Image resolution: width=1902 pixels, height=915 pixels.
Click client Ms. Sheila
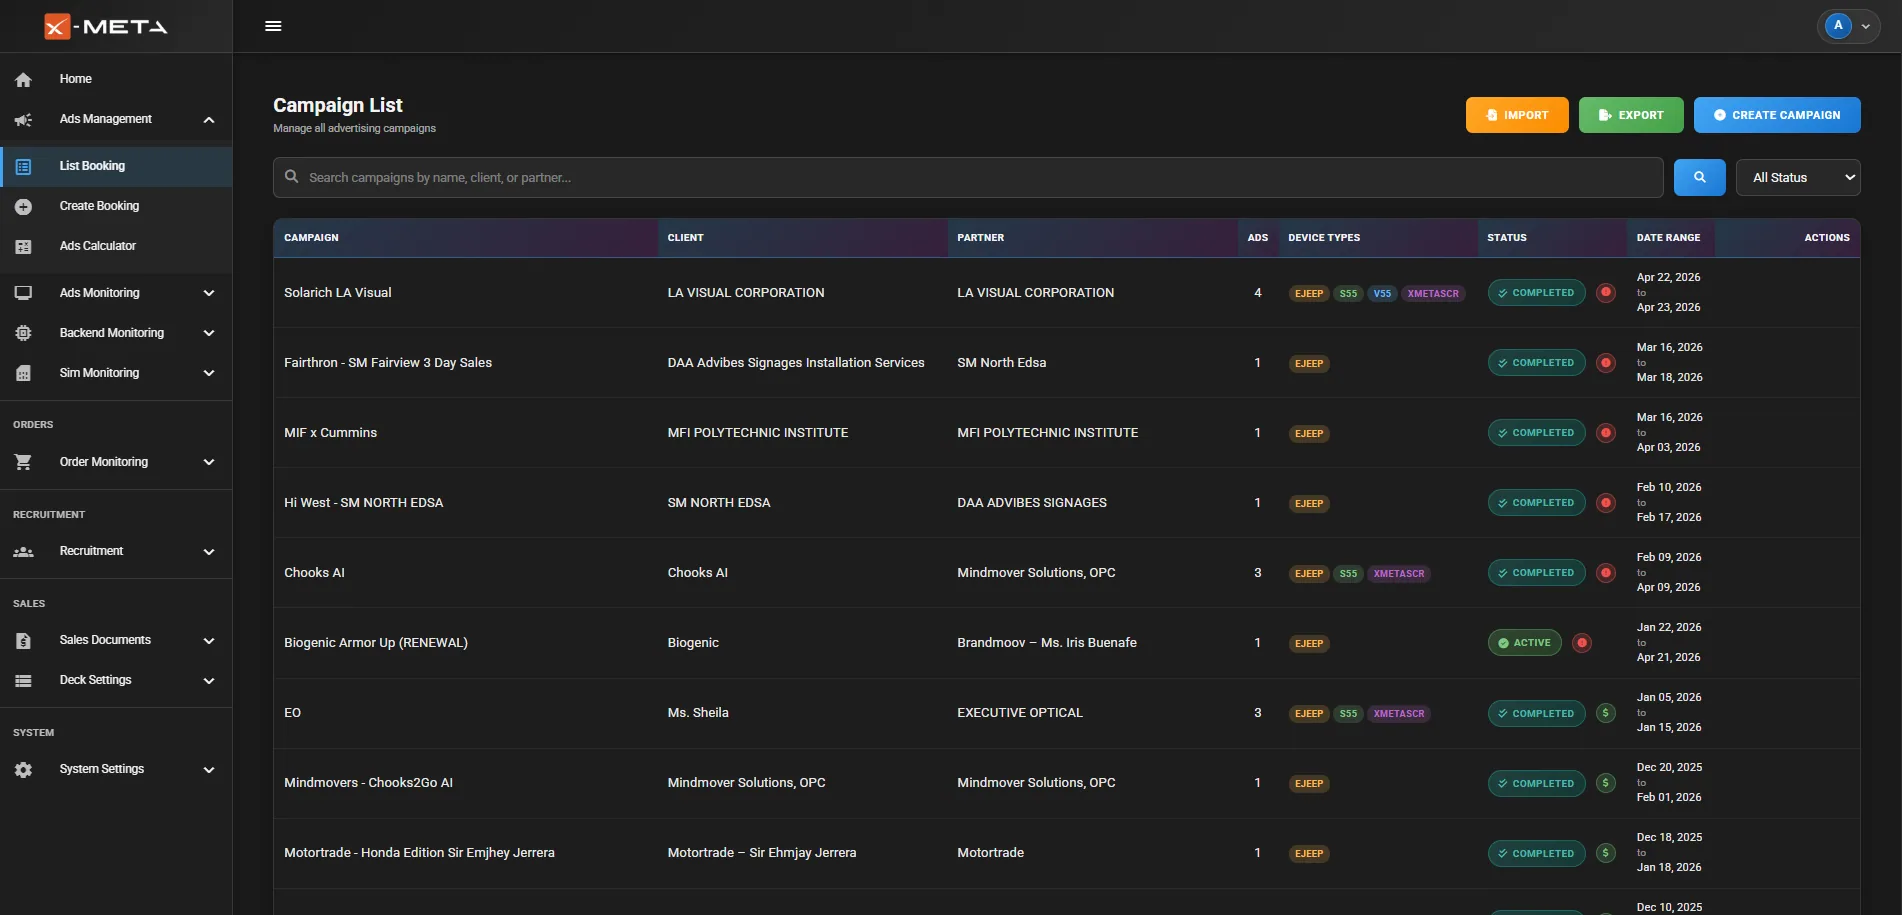(x=698, y=713)
